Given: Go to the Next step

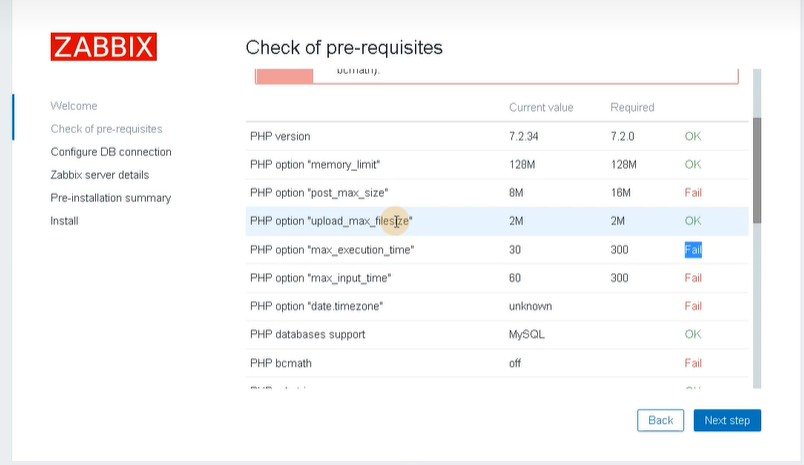Looking at the screenshot, I should pos(727,420).
